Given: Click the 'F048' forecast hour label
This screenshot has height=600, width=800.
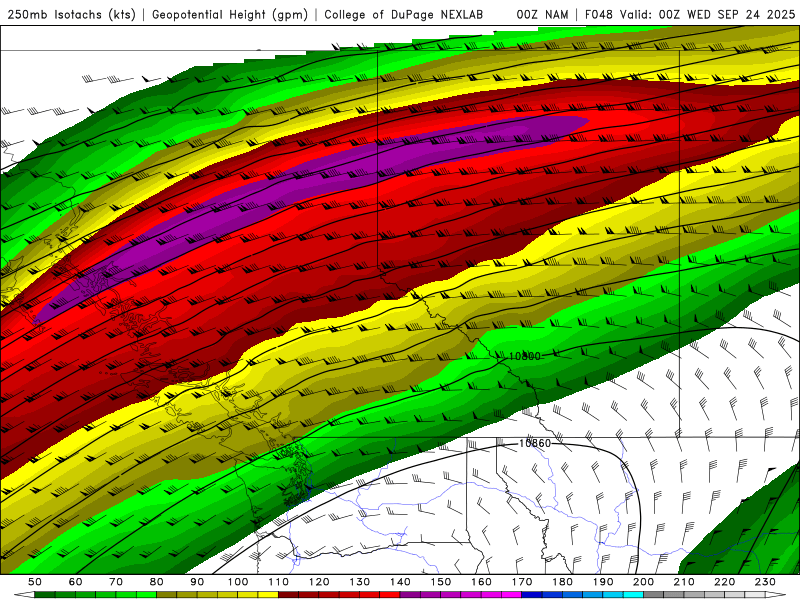Looking at the screenshot, I should tap(599, 15).
